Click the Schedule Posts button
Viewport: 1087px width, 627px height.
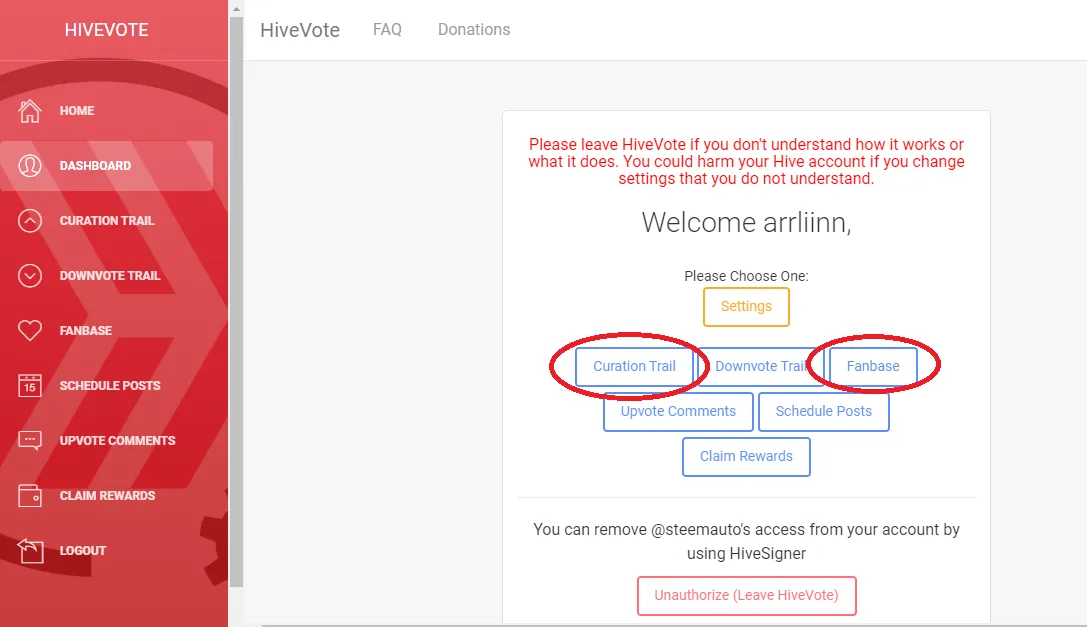point(824,411)
